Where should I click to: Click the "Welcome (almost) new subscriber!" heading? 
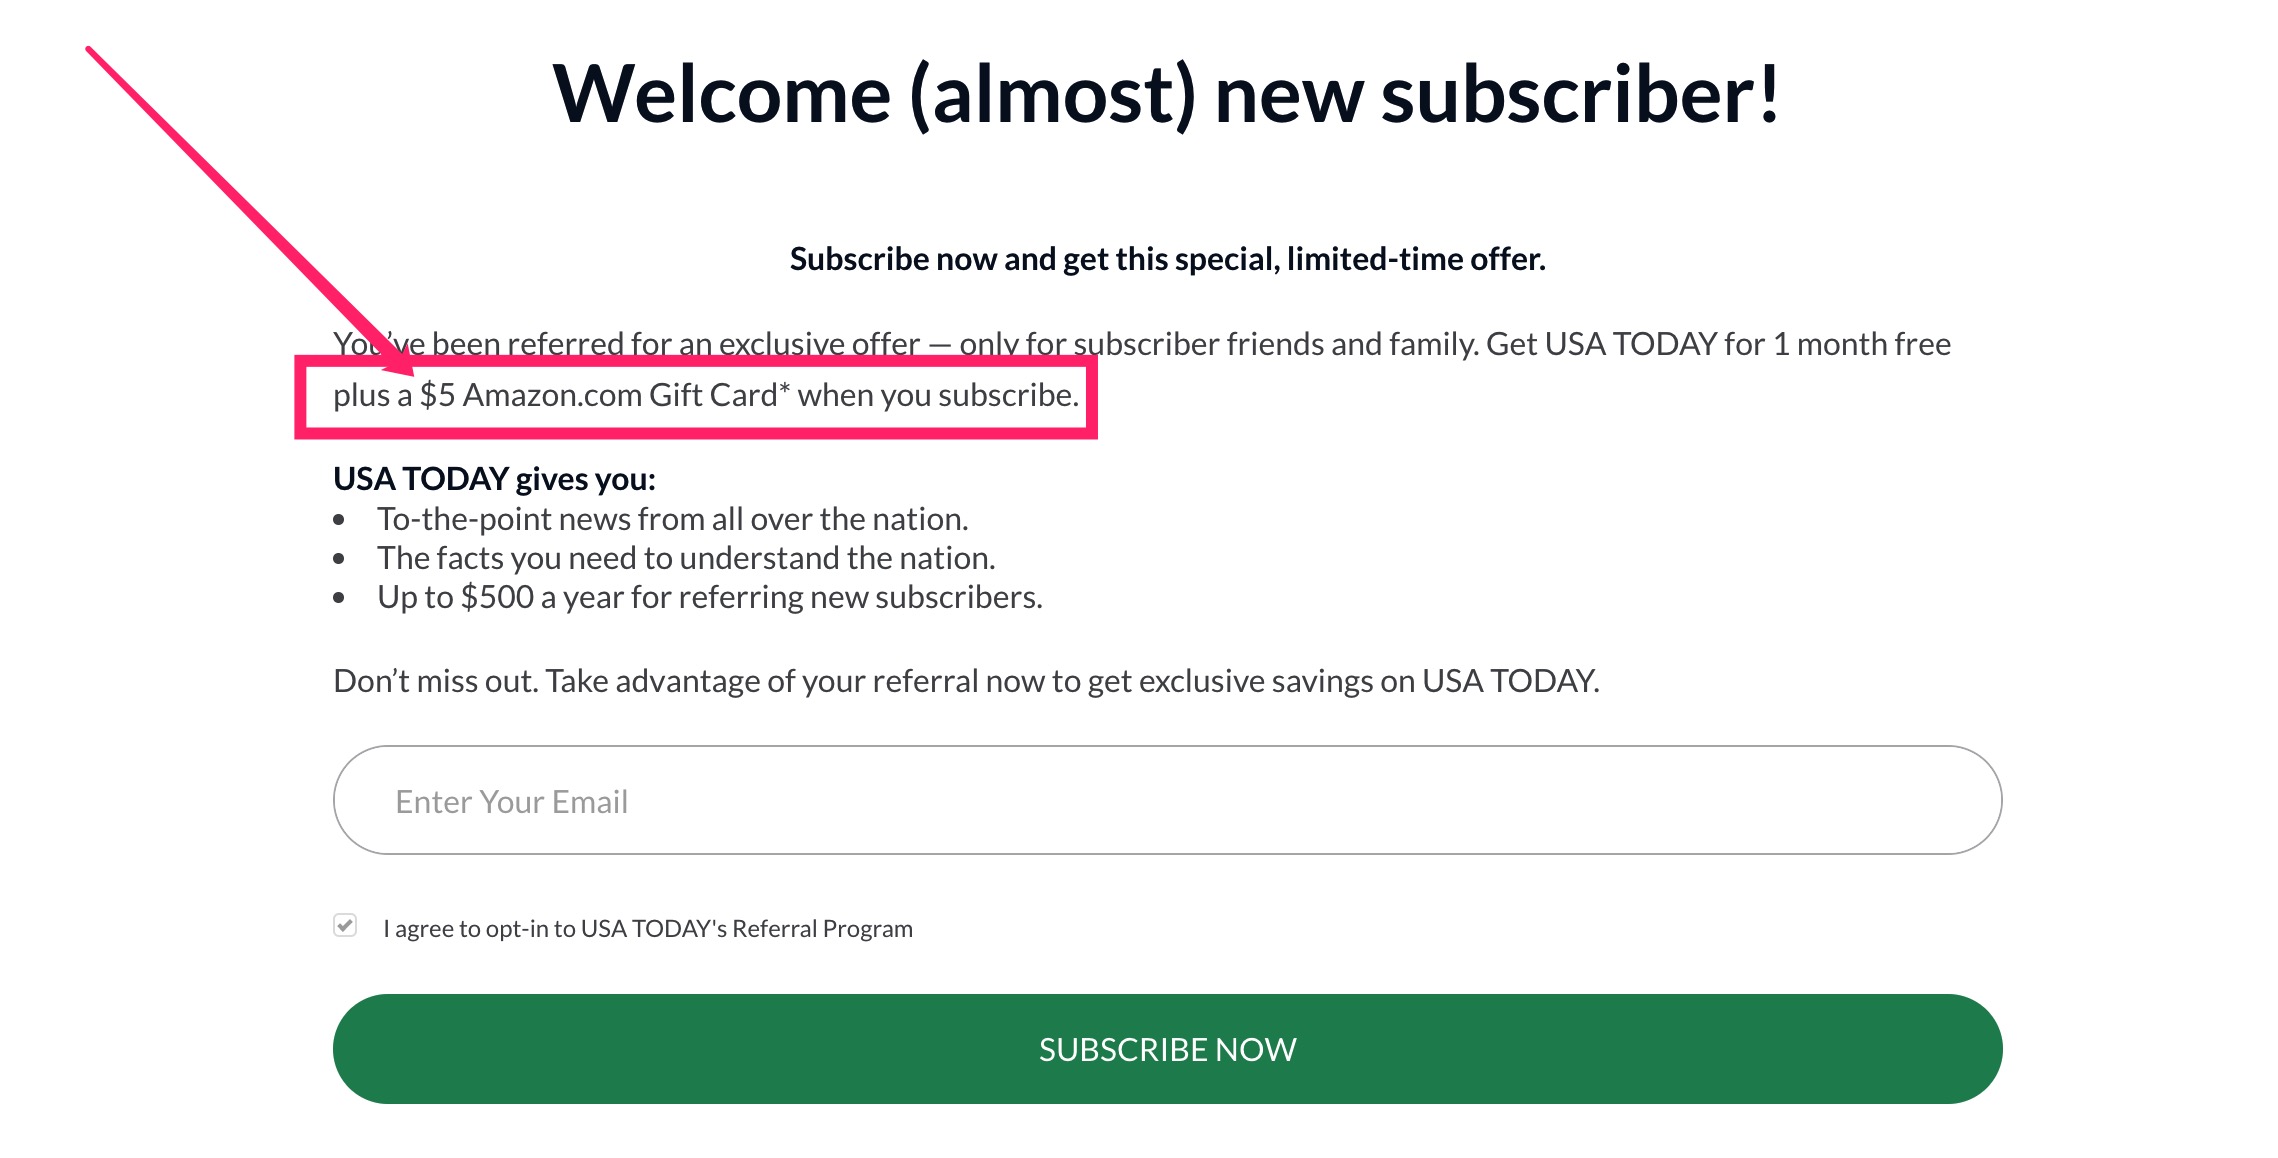click(1166, 94)
